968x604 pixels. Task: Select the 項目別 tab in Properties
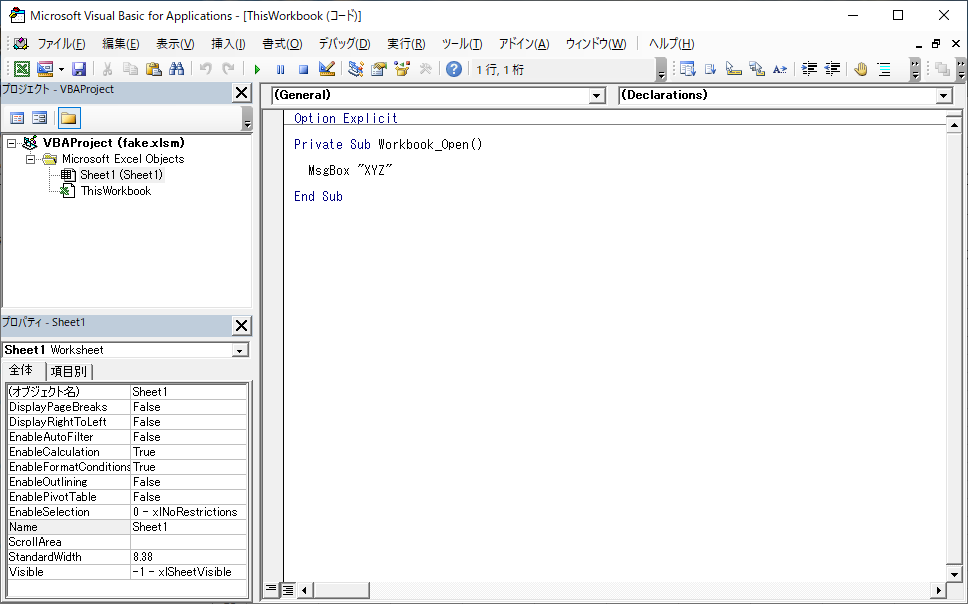68,371
